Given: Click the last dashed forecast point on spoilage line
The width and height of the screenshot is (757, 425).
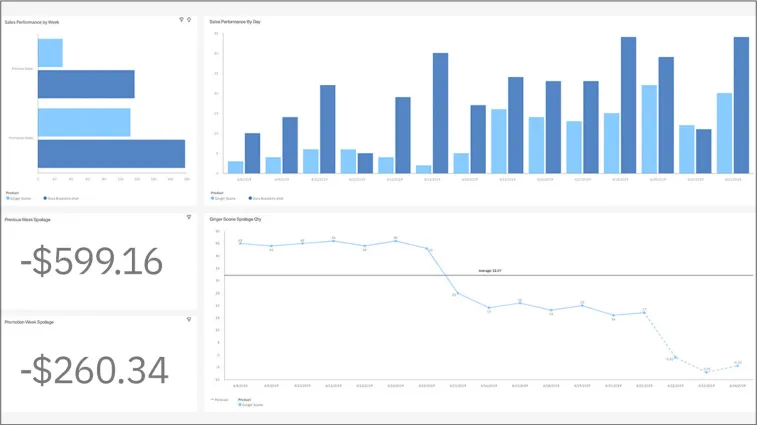Looking at the screenshot, I should pos(737,366).
